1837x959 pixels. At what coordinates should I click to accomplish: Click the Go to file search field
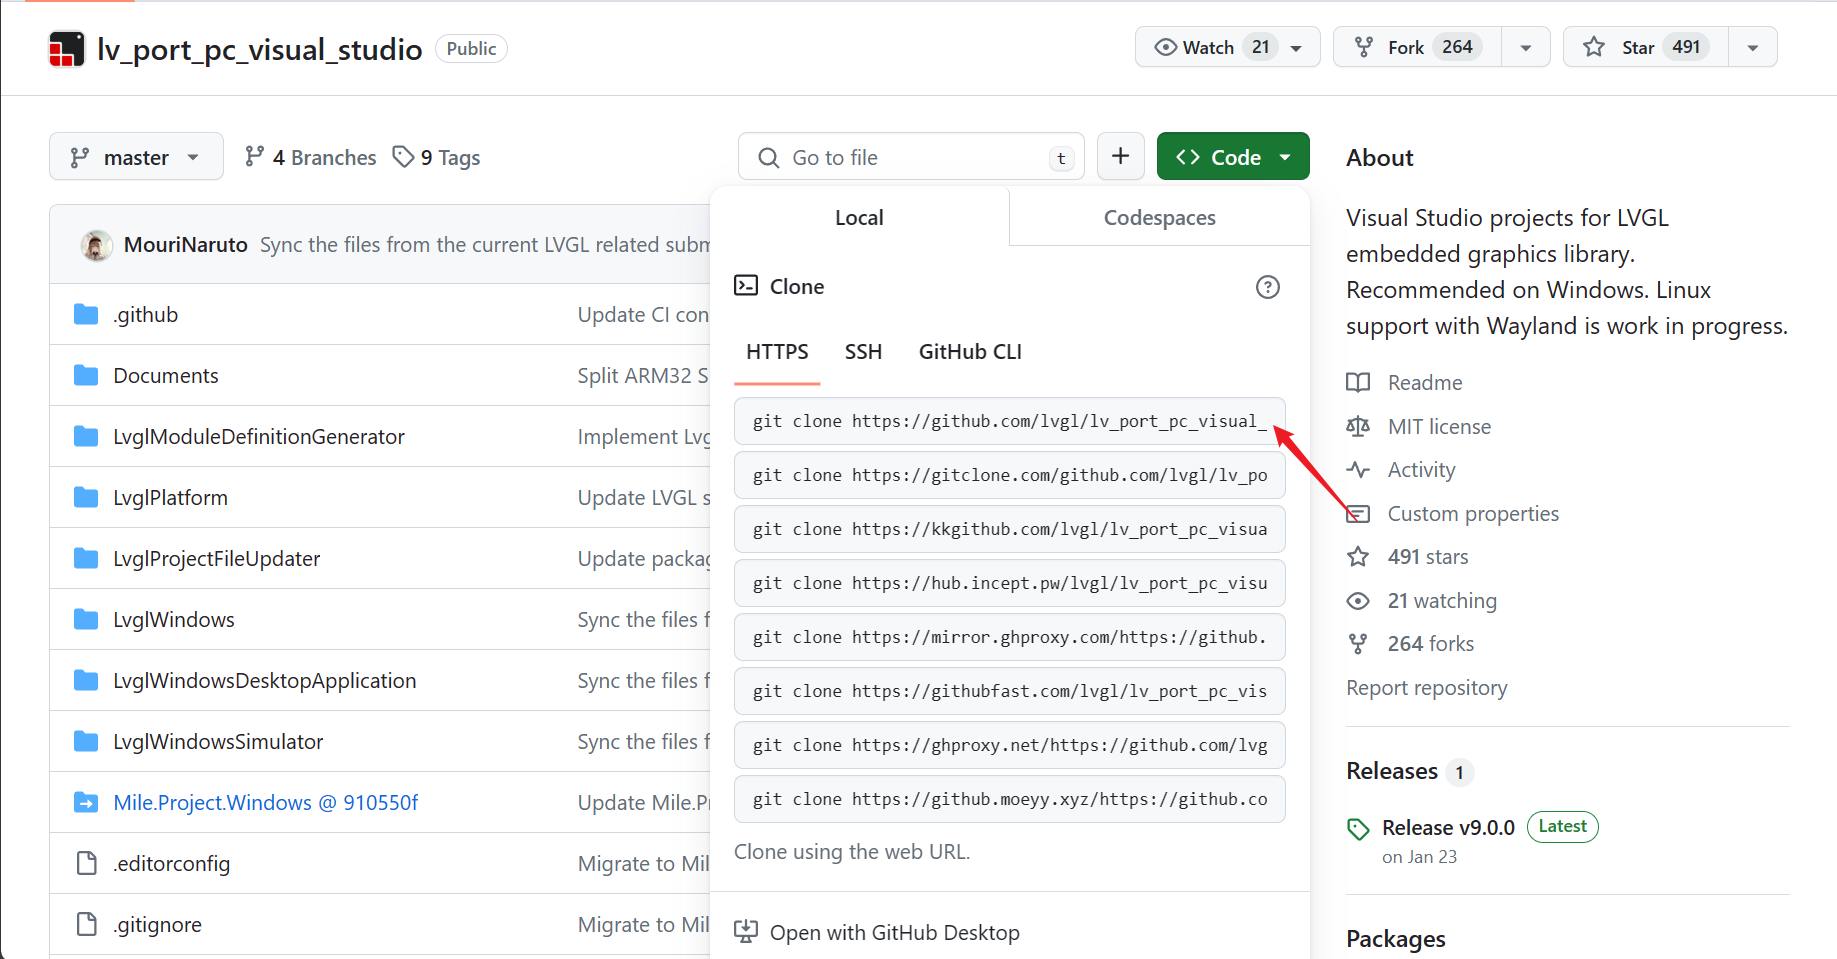coord(910,157)
